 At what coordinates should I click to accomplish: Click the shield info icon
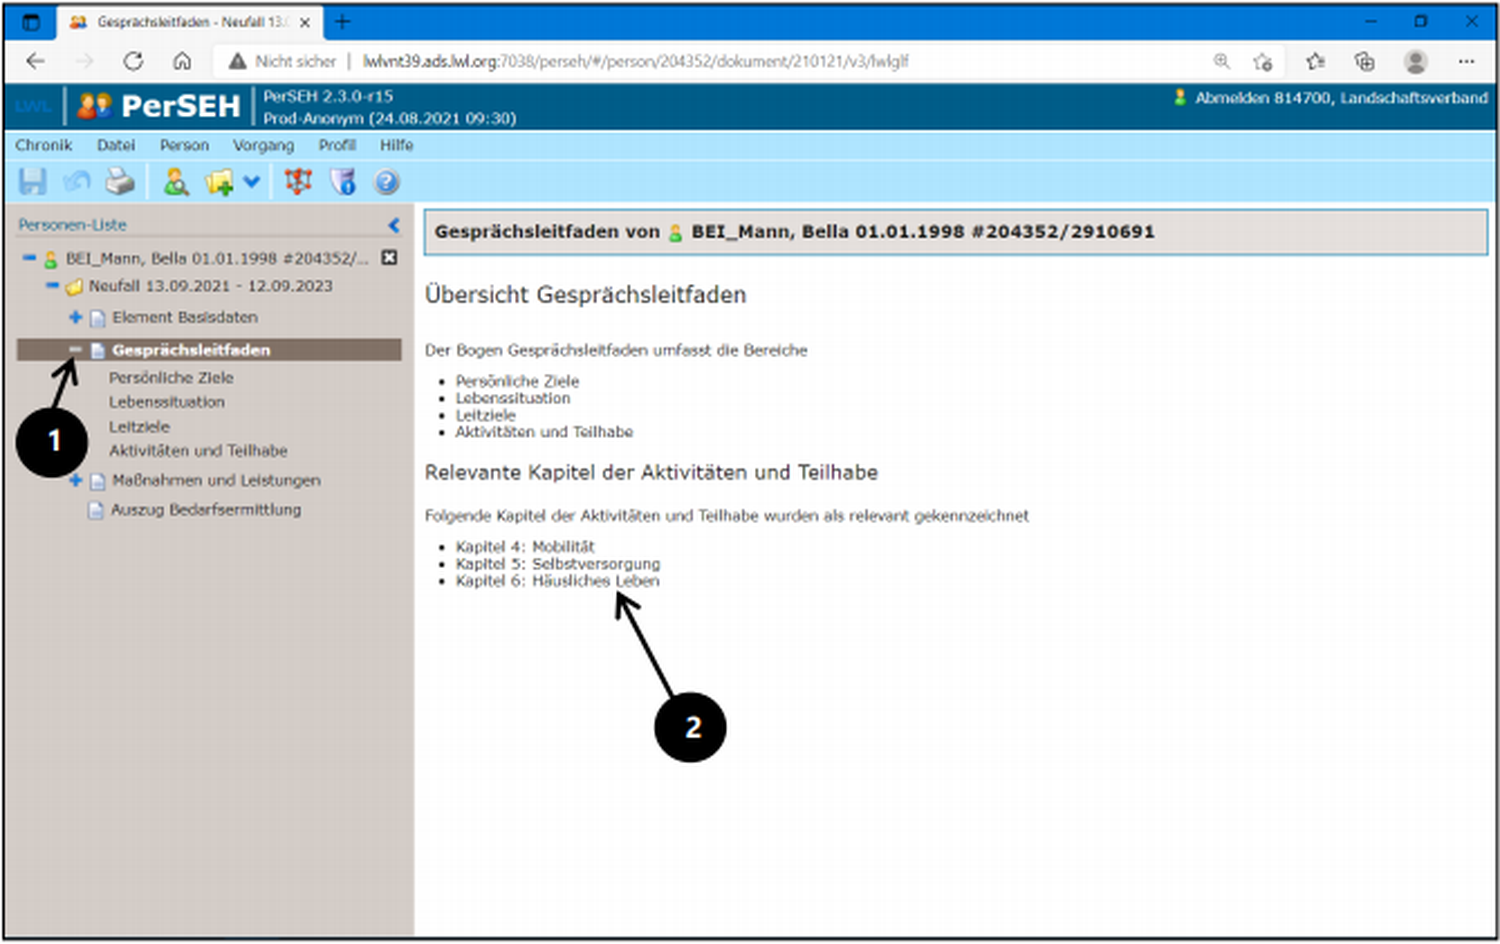point(343,182)
